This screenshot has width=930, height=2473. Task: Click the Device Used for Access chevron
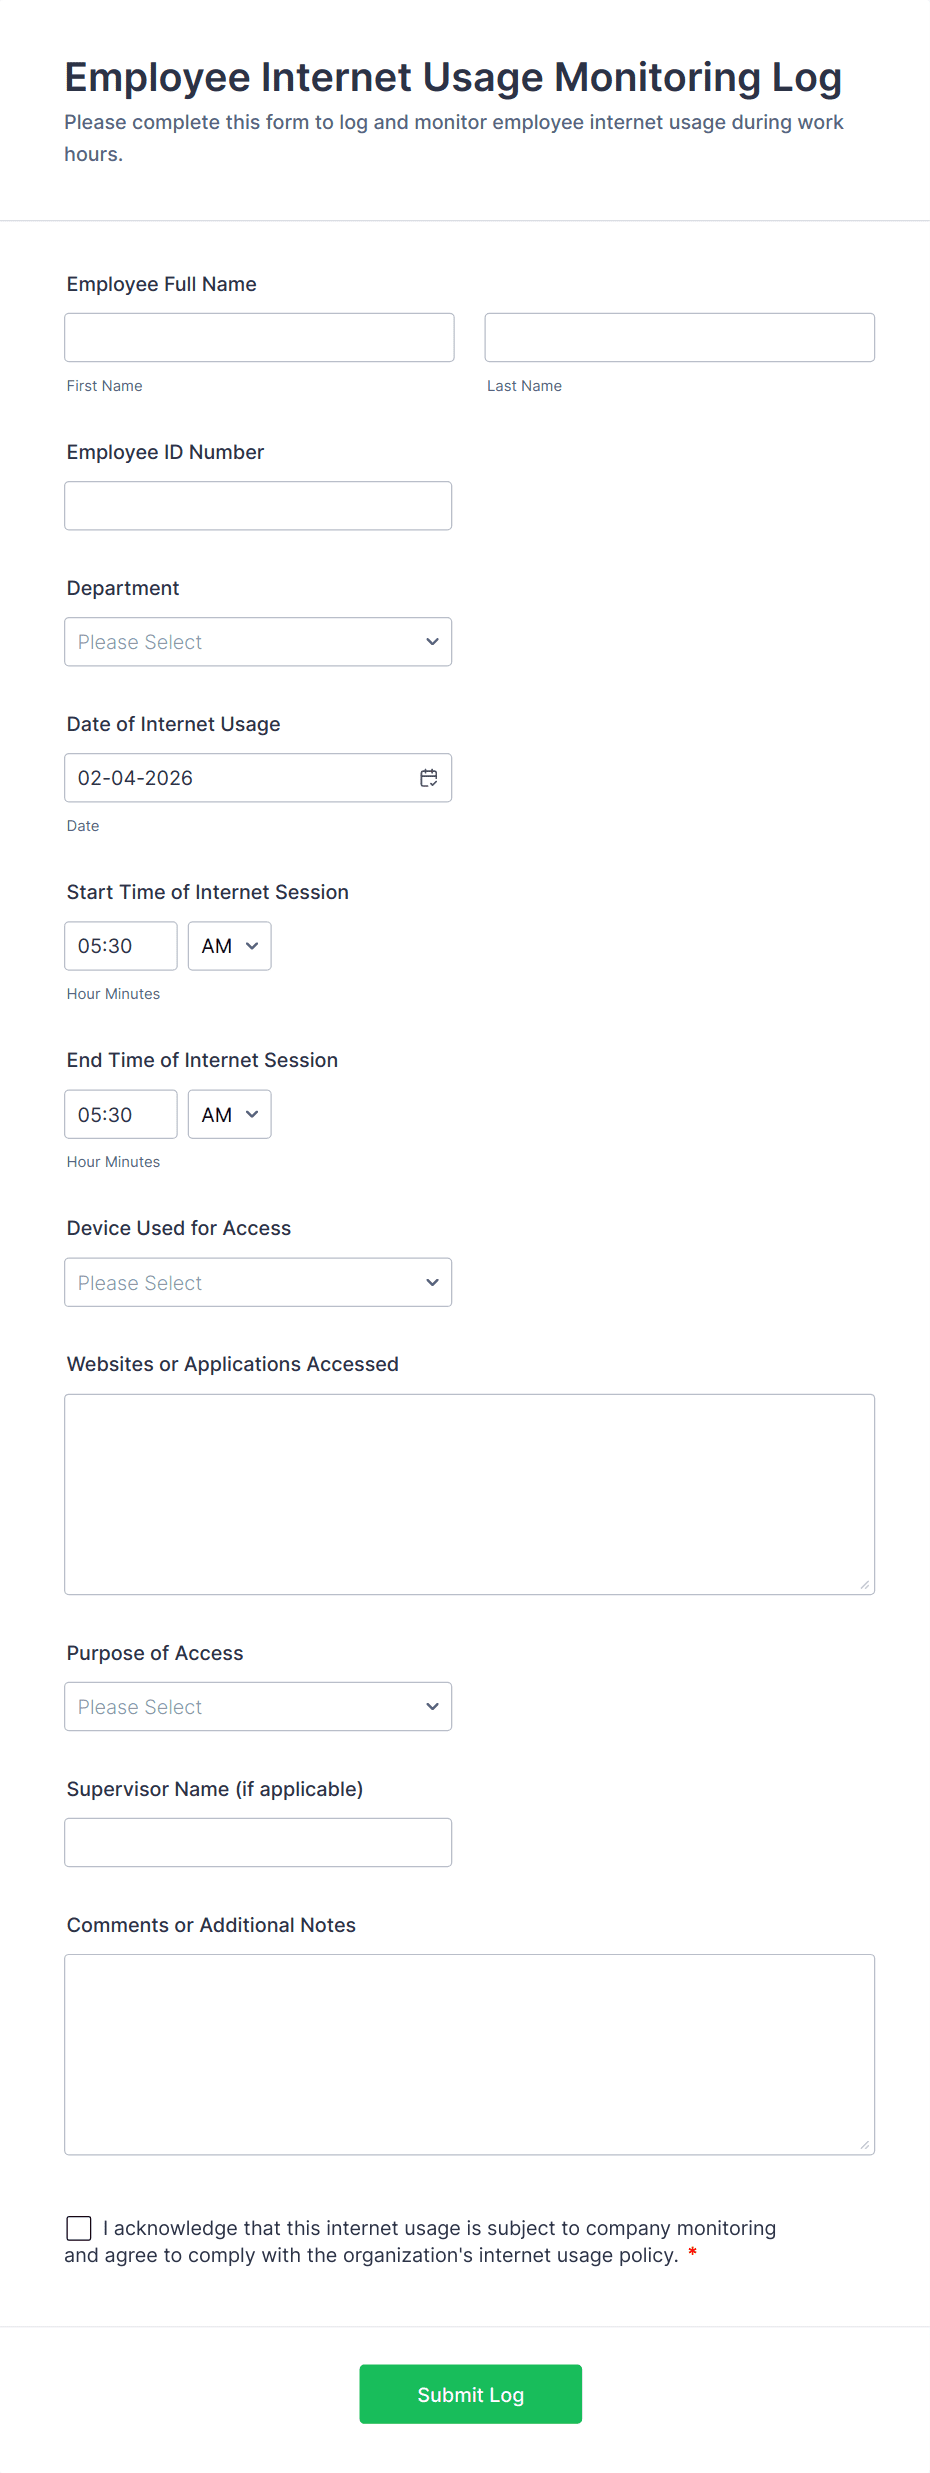(432, 1282)
